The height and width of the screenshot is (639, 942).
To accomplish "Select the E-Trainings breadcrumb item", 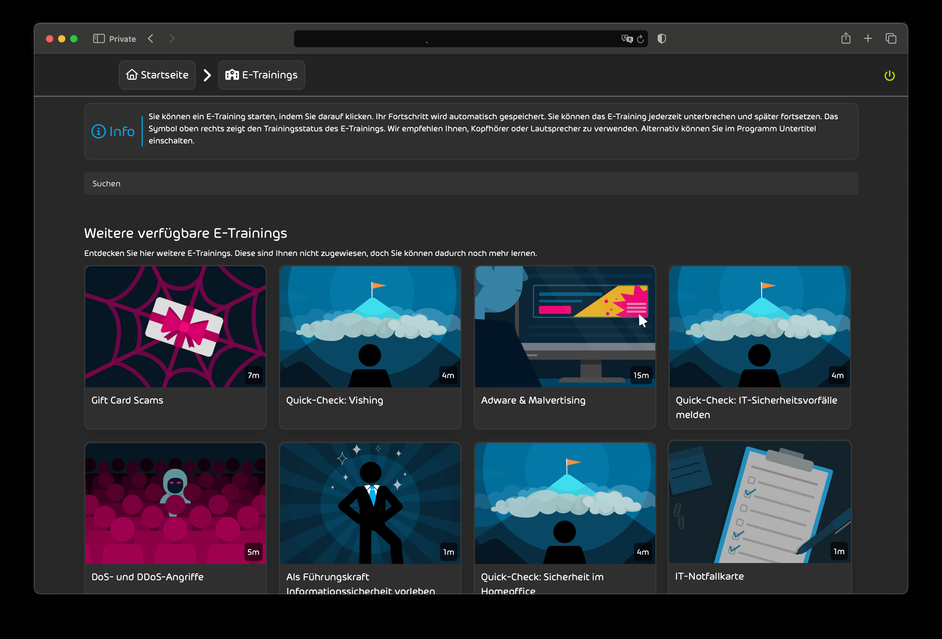I will [261, 74].
